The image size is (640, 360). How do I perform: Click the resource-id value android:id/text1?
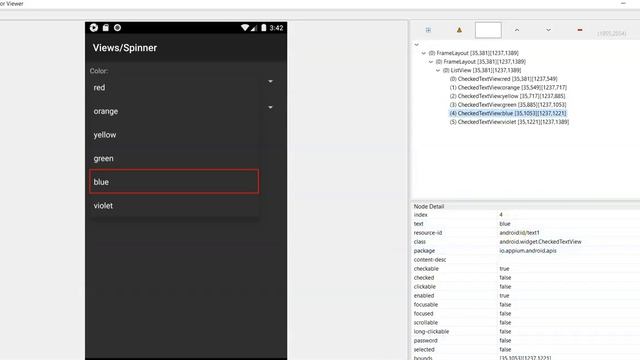tap(519, 233)
